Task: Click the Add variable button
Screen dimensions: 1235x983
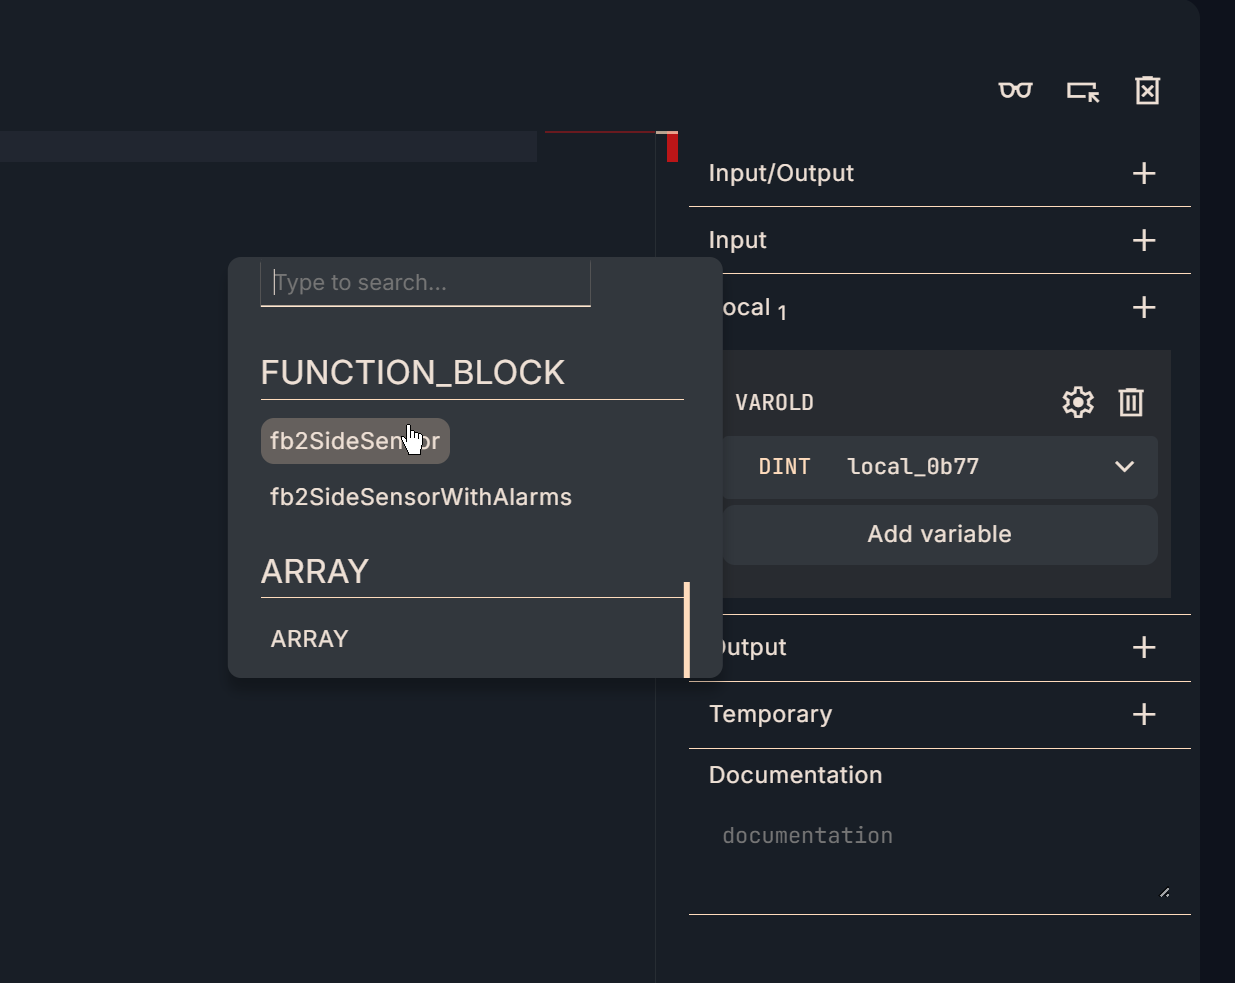Action: point(939,534)
